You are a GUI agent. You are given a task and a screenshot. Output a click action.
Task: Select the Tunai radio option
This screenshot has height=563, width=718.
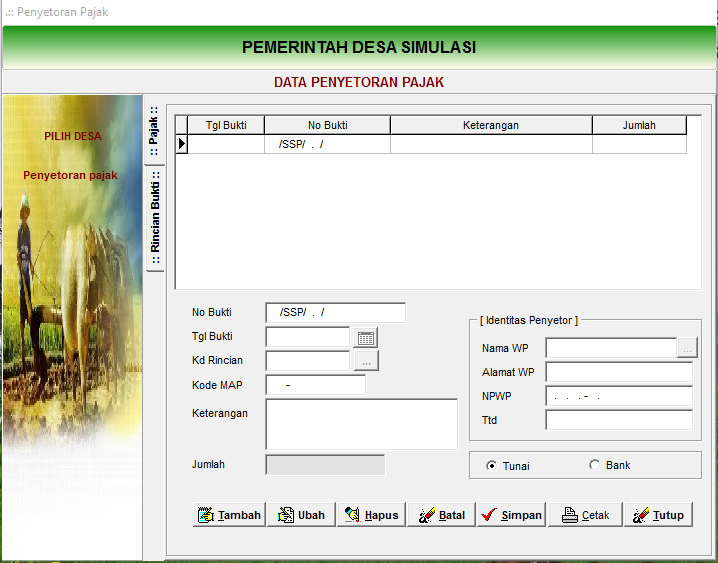(x=492, y=465)
